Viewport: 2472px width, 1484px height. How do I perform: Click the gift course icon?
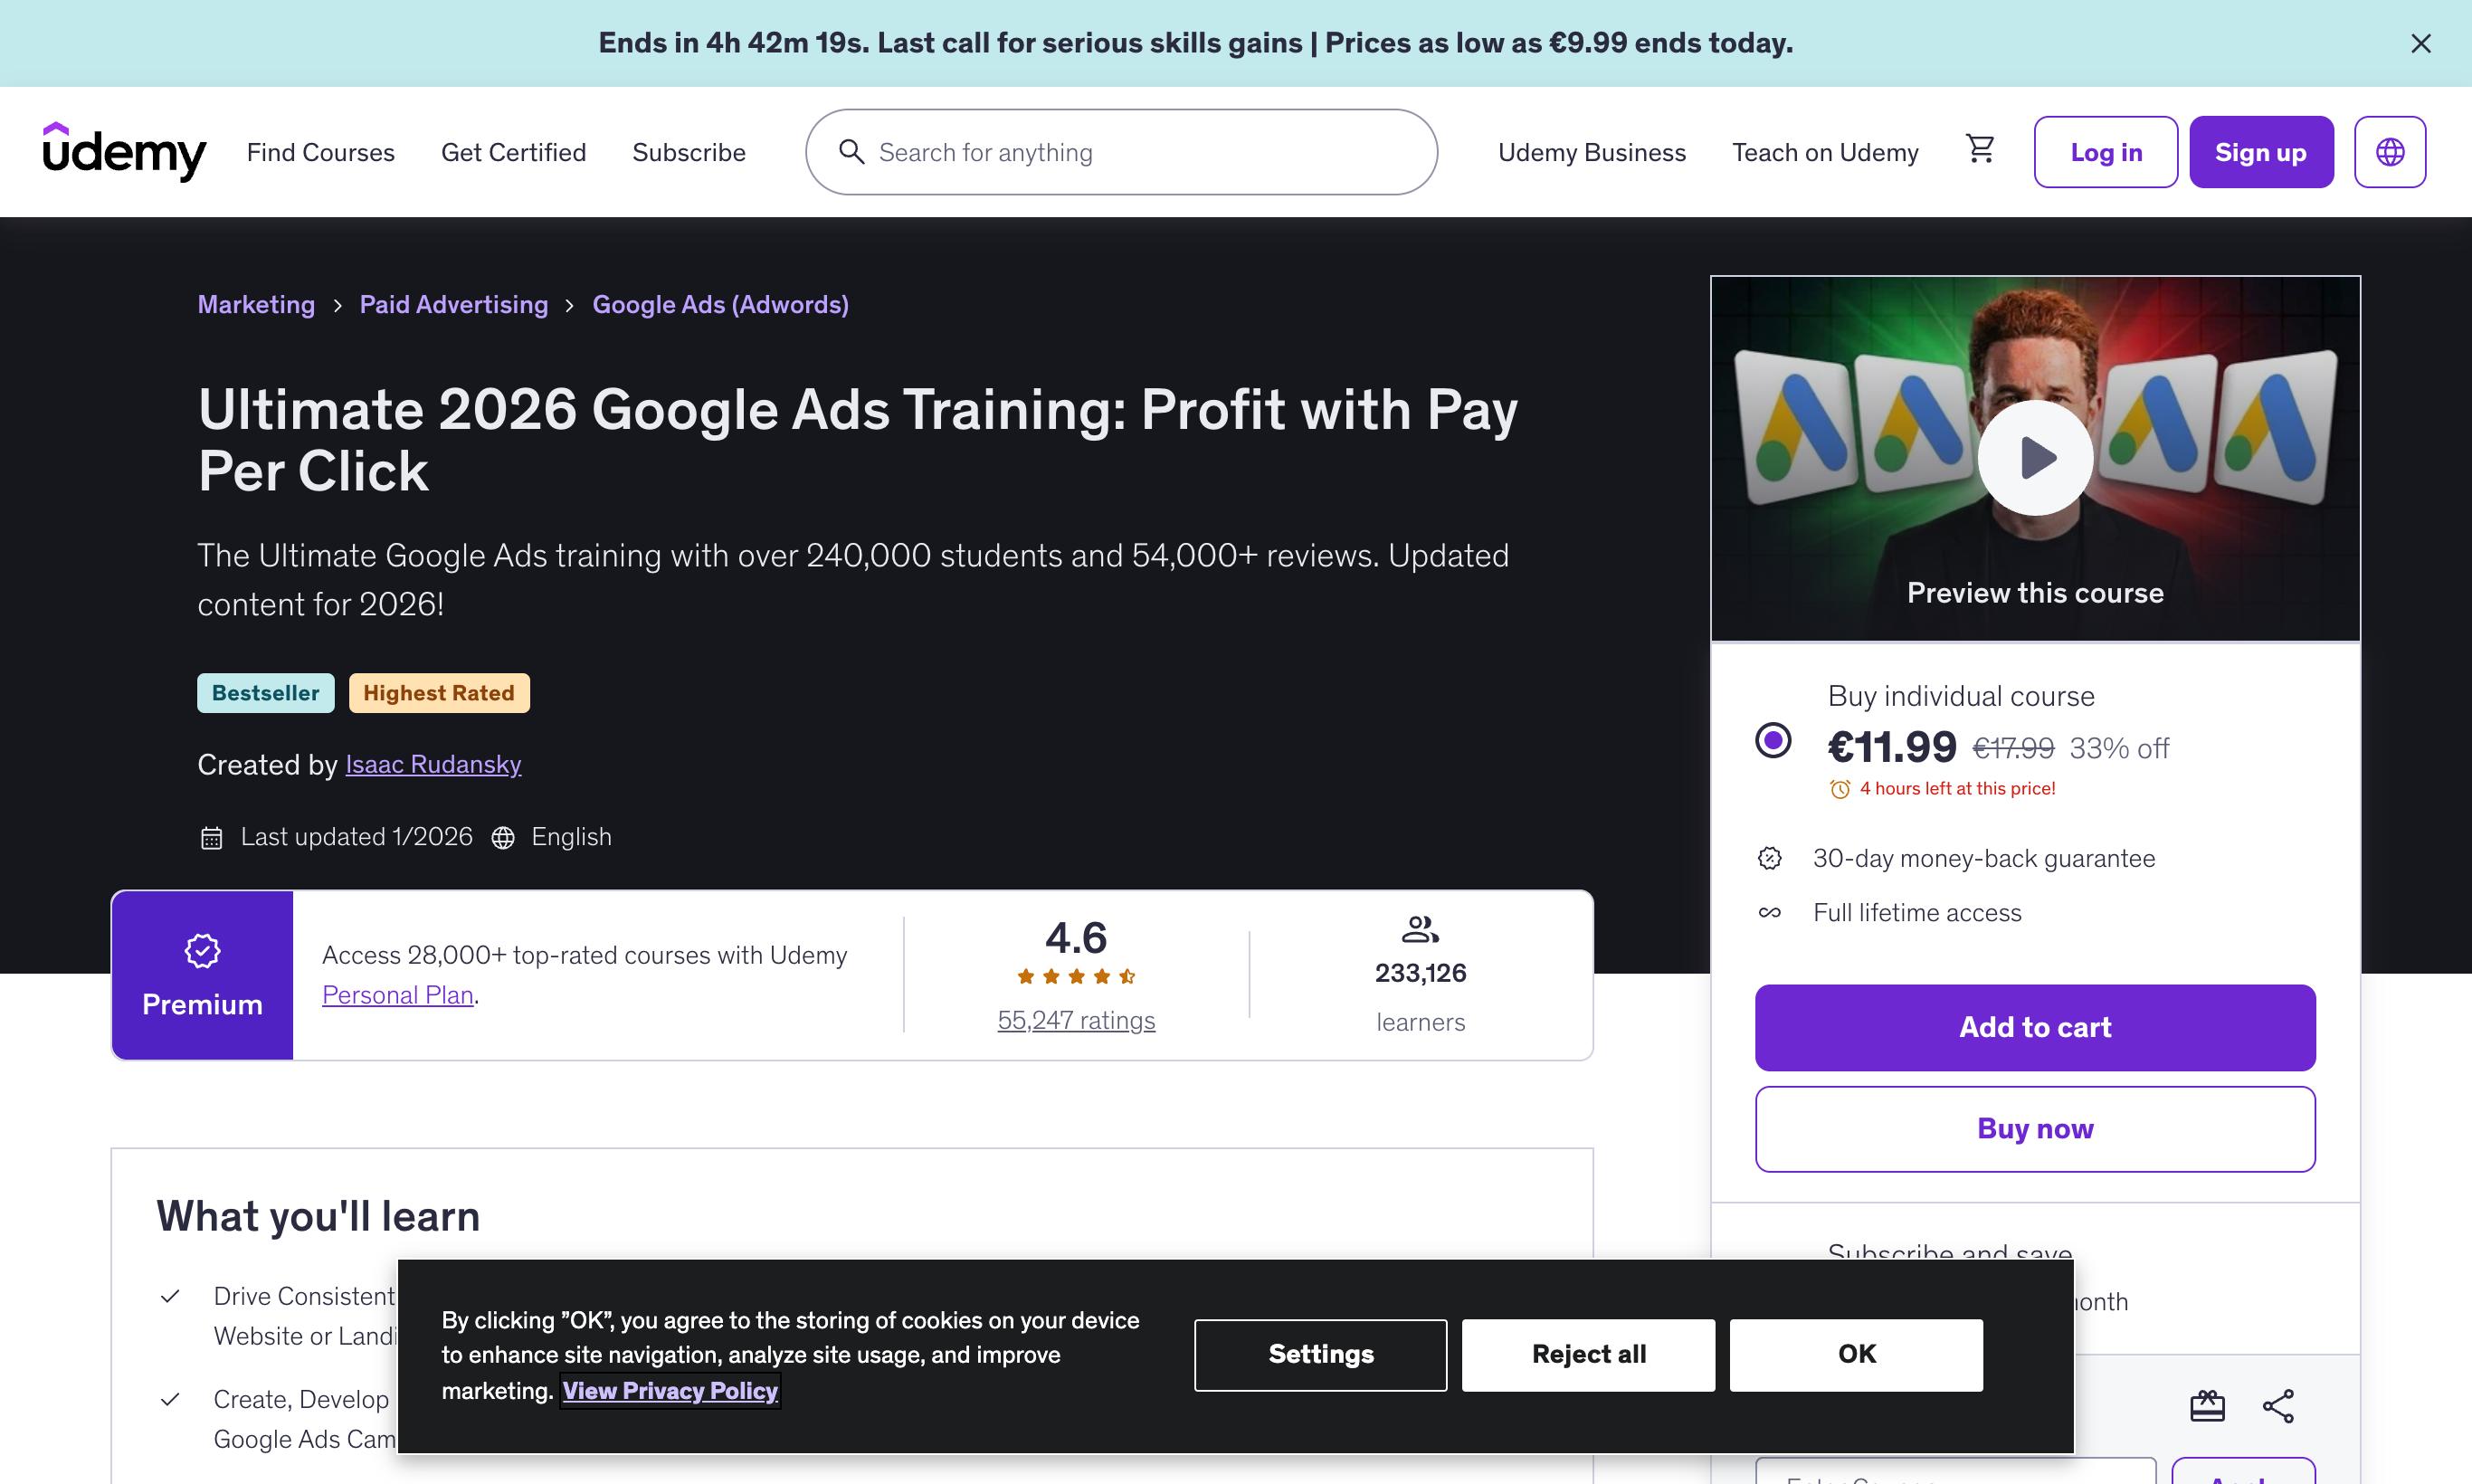(2207, 1406)
